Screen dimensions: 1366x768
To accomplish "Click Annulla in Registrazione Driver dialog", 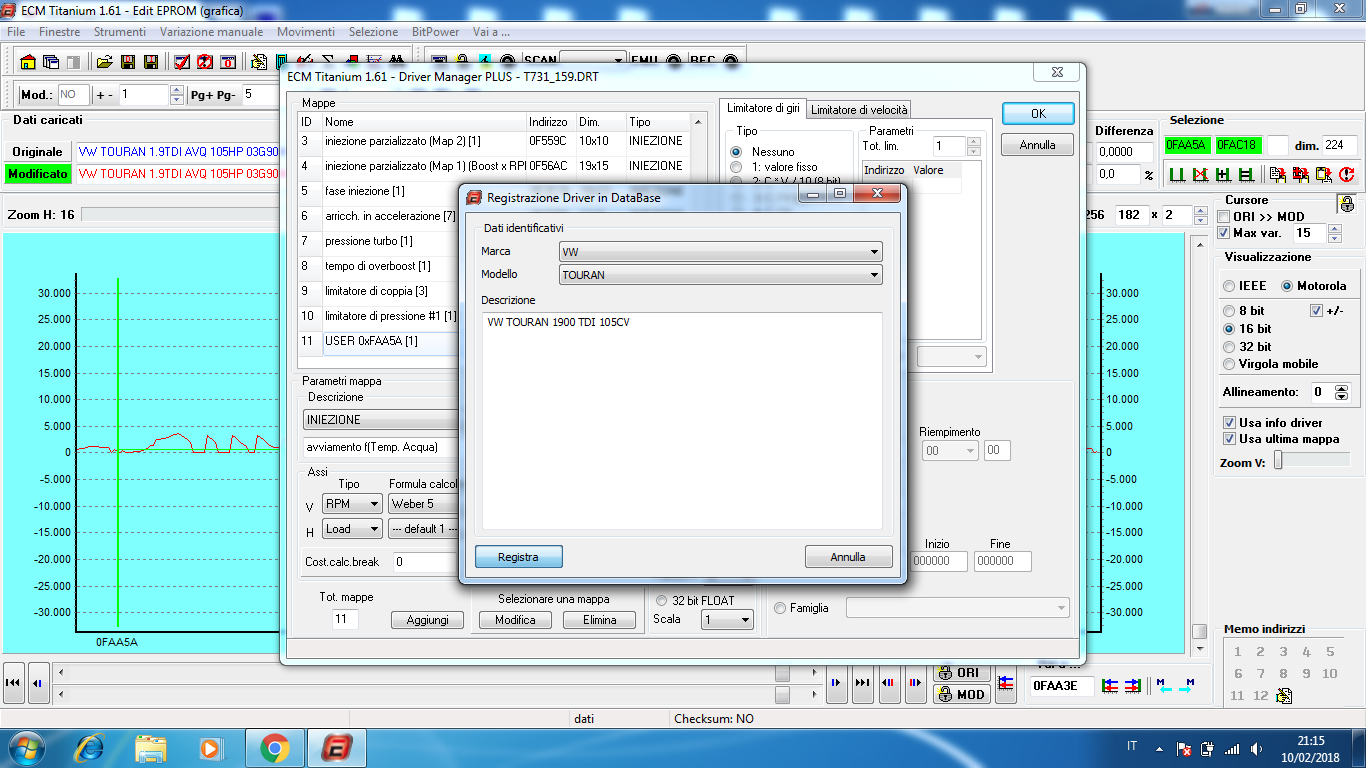I will pos(848,557).
